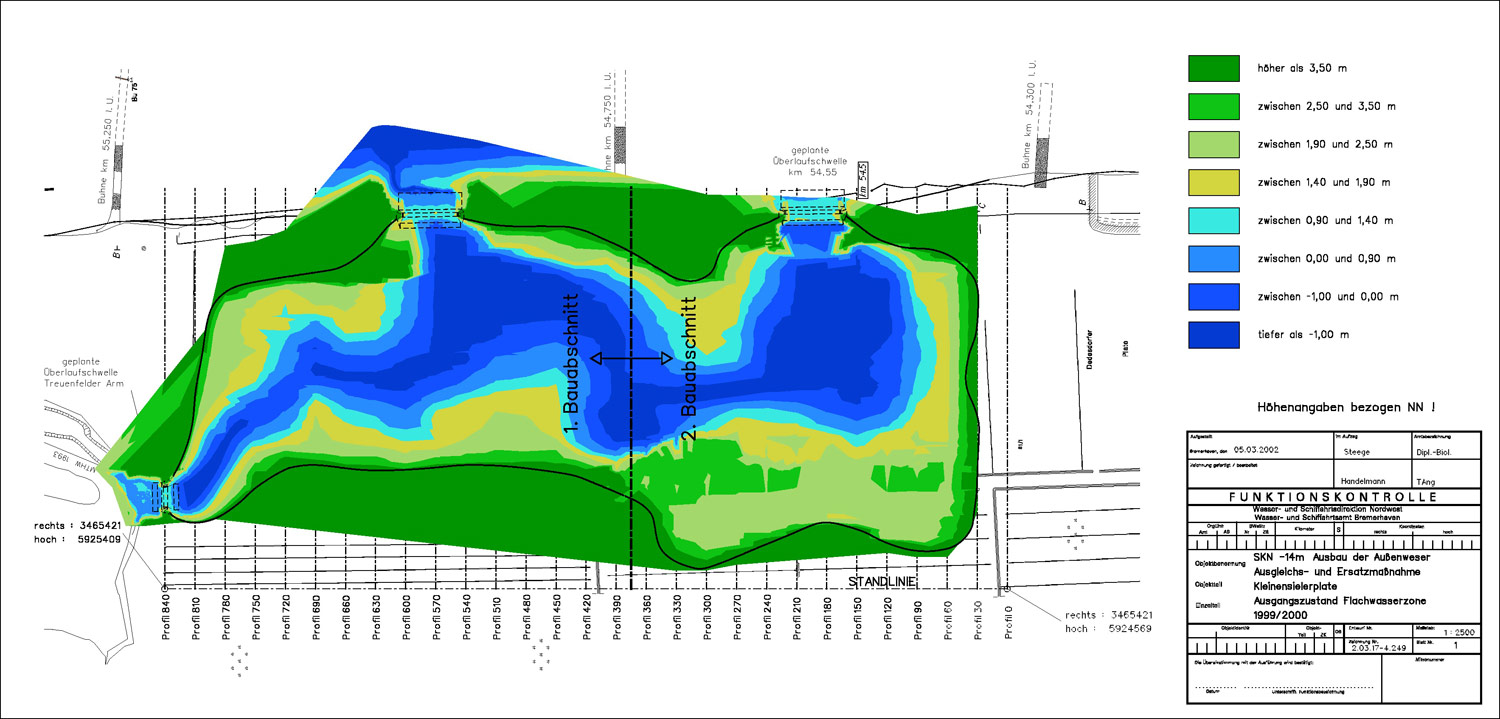
Task: Click the overflow weir symbol at km 54.55
Action: (812, 211)
